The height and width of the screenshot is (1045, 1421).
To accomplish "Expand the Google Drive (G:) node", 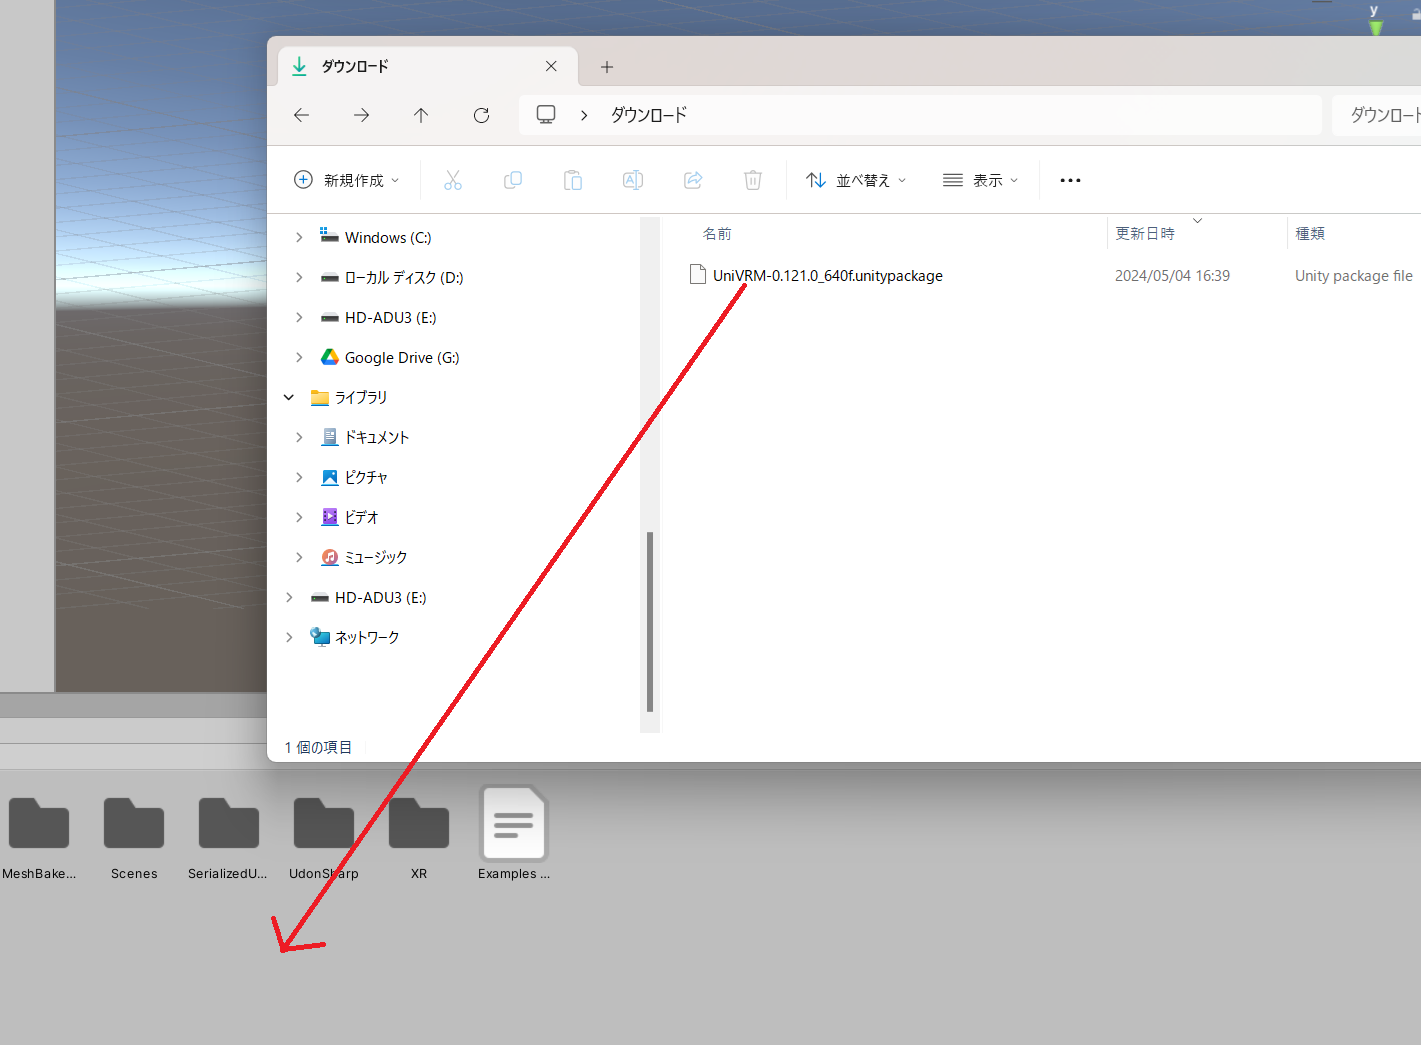I will point(299,357).
